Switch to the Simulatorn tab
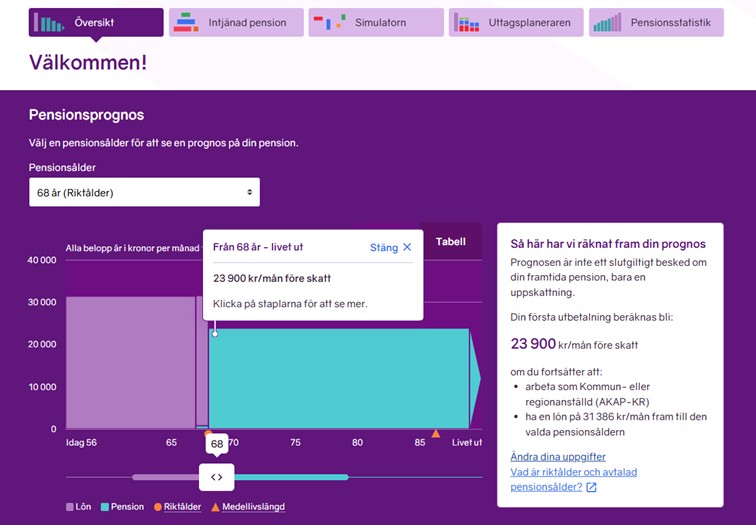Screen dimensions: 756x525 pos(374,22)
